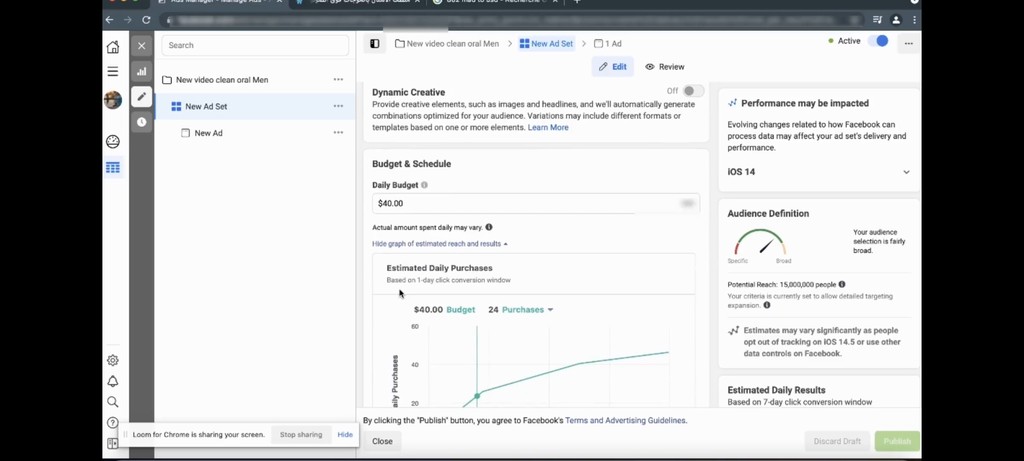Open options ellipsis for New Ad Set
This screenshot has height=461, width=1024.
338,106
